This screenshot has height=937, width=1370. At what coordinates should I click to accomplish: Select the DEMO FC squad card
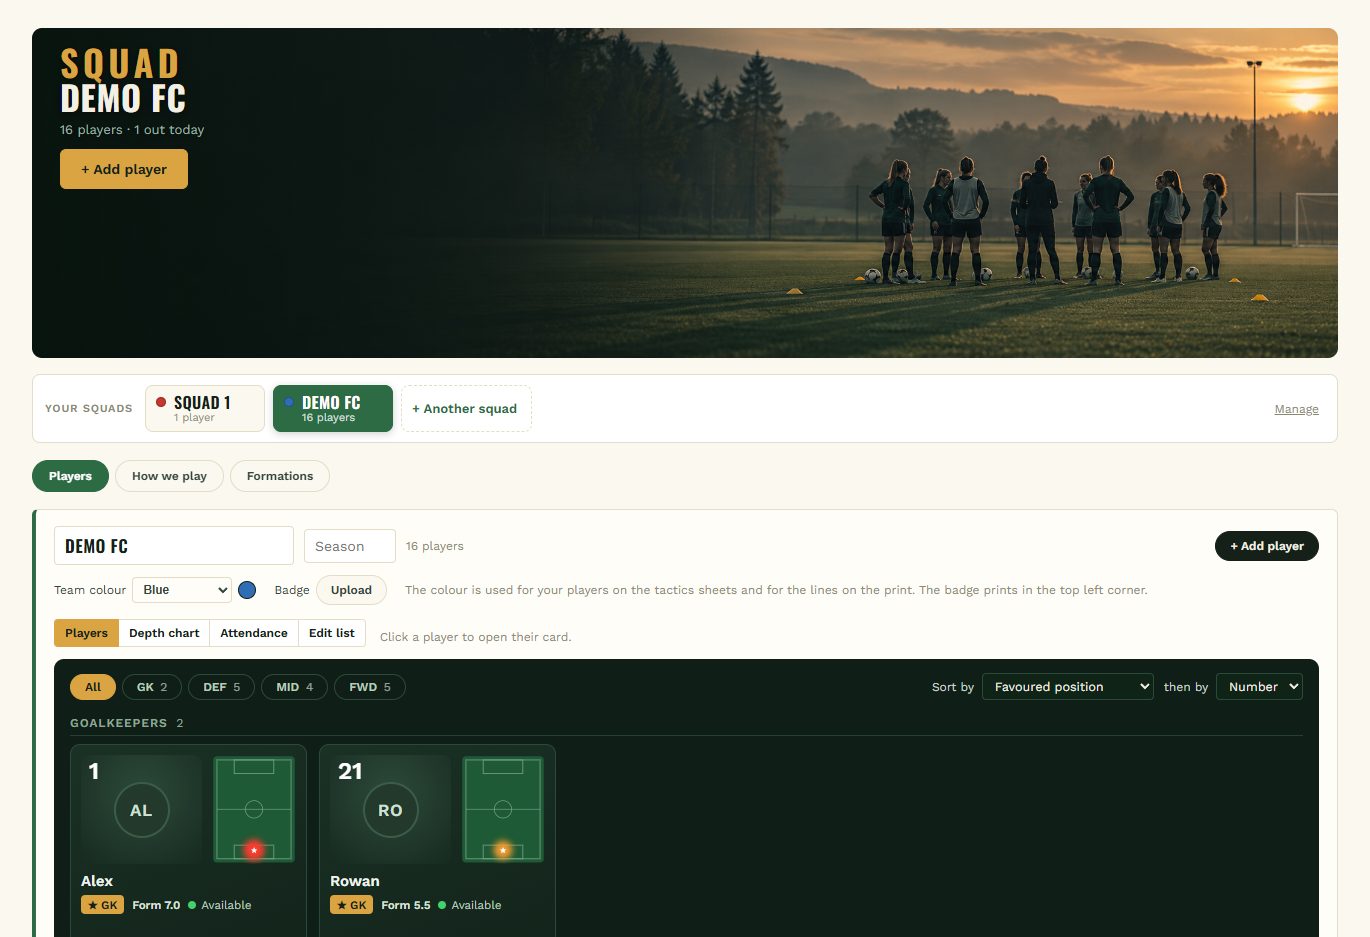(x=333, y=409)
